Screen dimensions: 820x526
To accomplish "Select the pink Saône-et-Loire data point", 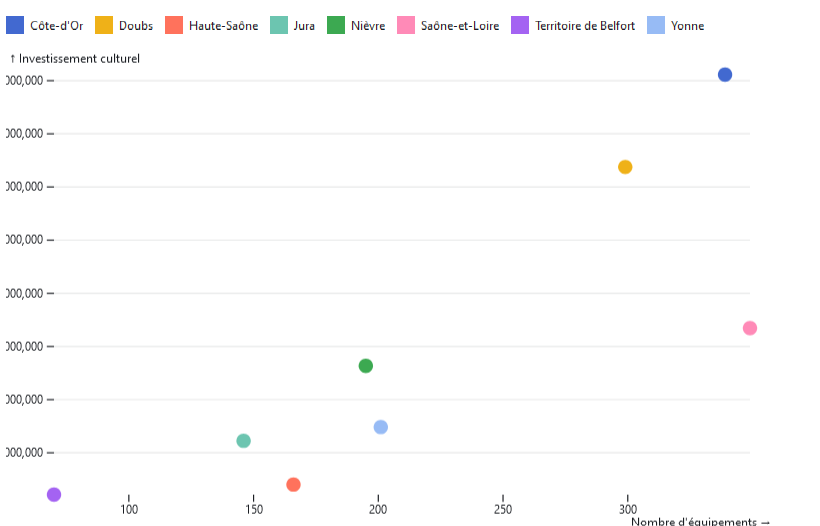I will pos(750,328).
